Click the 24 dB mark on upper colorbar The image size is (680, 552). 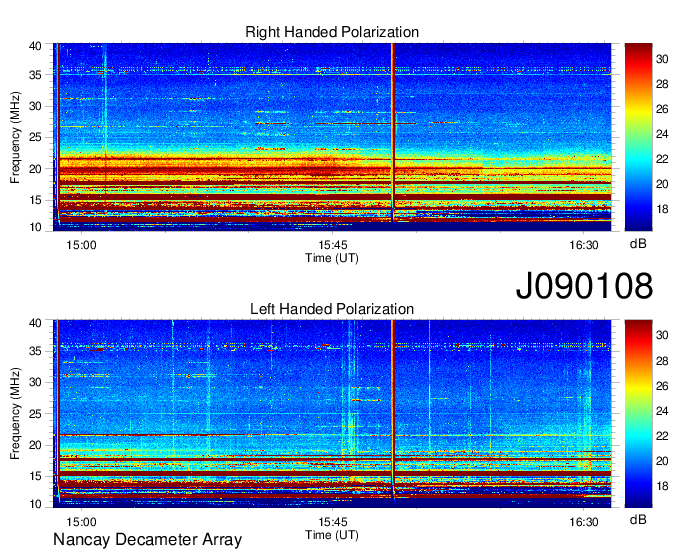pyautogui.click(x=662, y=134)
